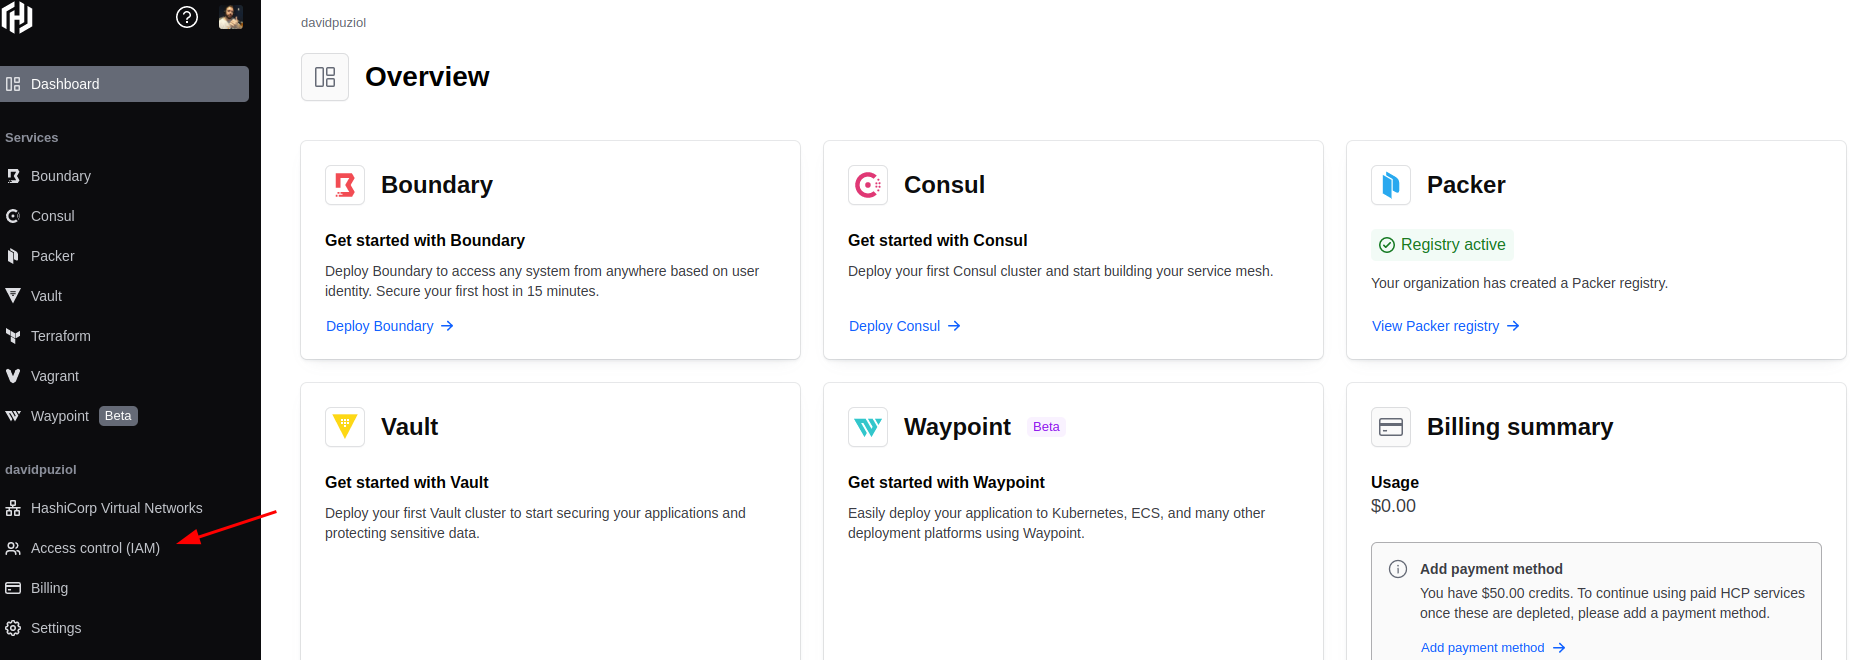
Task: Click the Boundary card logo icon
Action: tap(345, 185)
